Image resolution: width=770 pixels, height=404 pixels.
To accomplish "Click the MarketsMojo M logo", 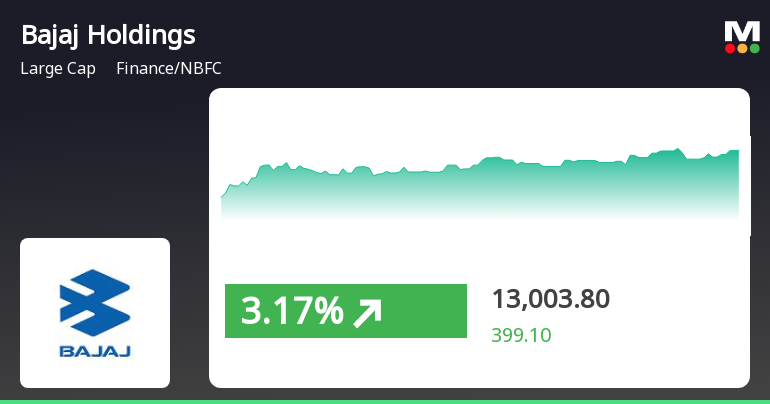I will coord(742,31).
